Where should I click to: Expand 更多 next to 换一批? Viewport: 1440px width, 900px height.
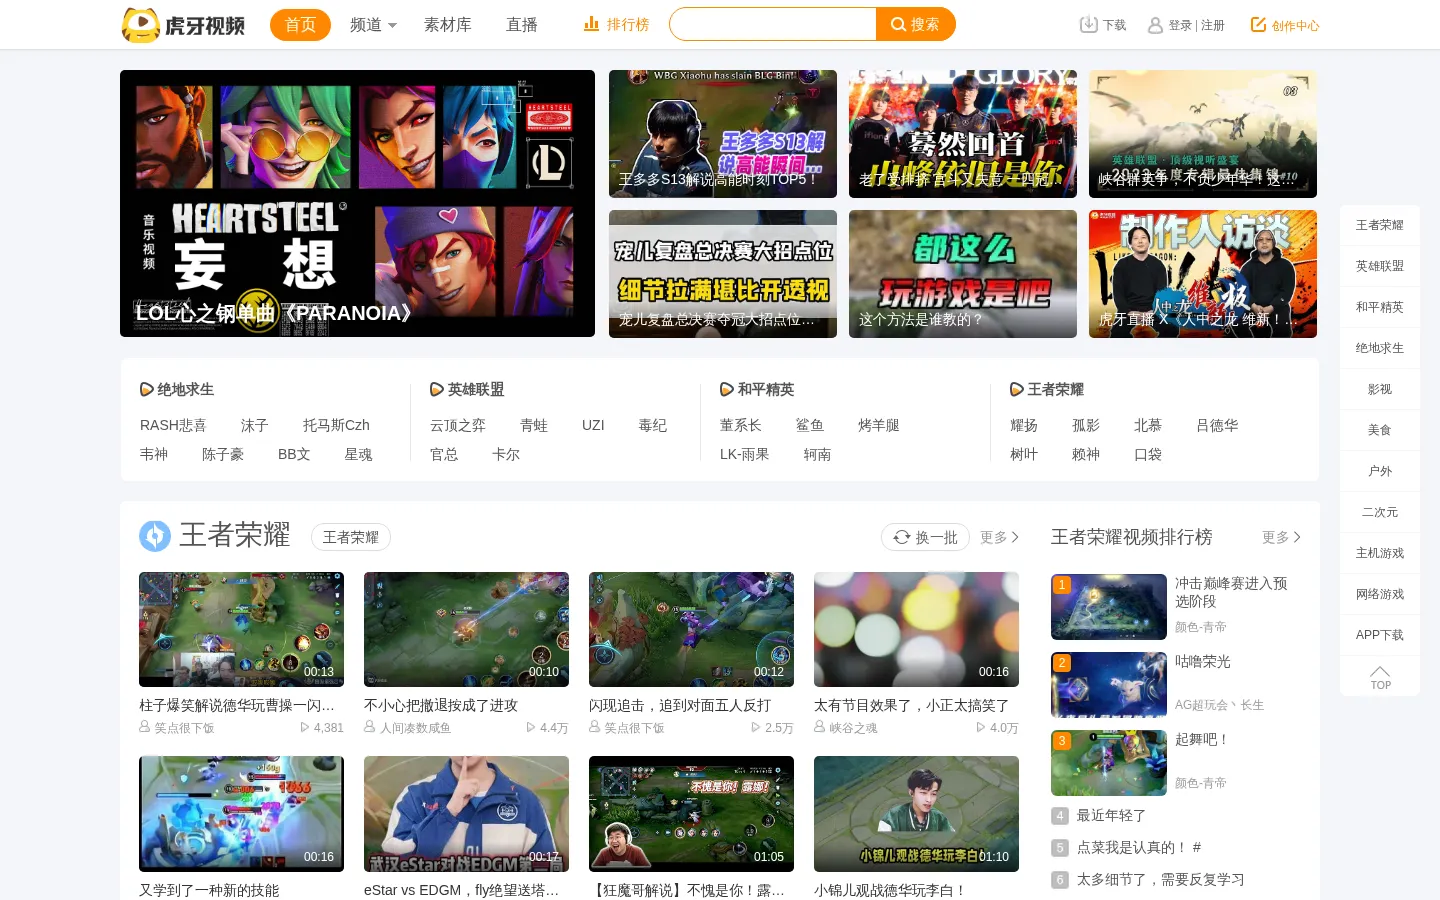pos(1000,537)
